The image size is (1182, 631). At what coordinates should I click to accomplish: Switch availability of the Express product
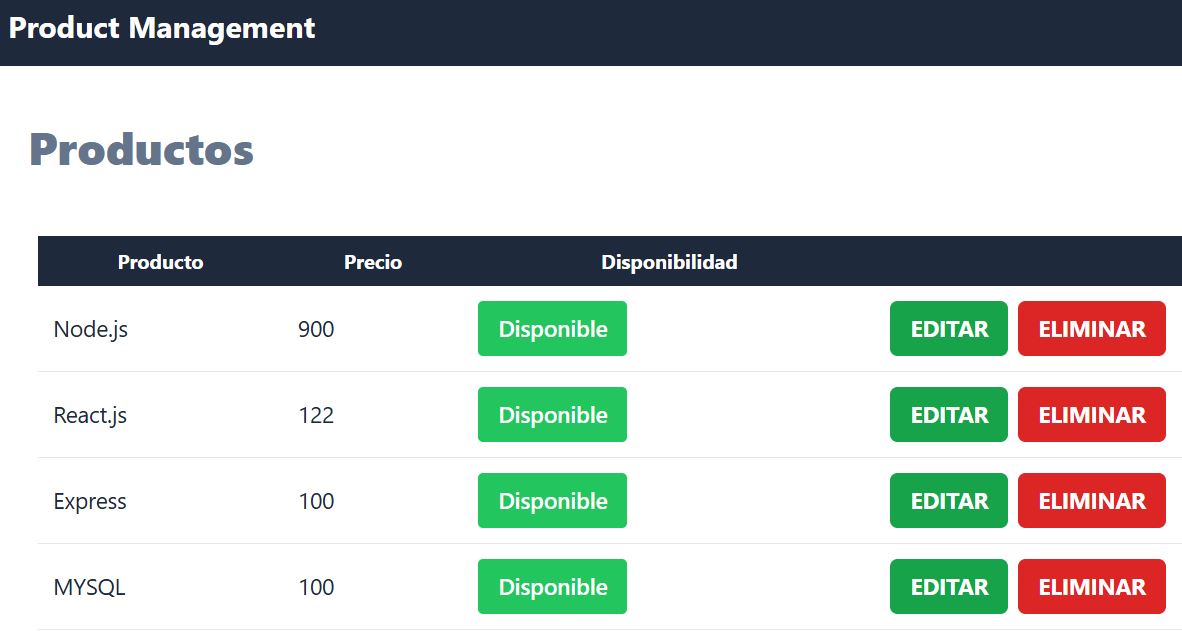click(x=552, y=501)
